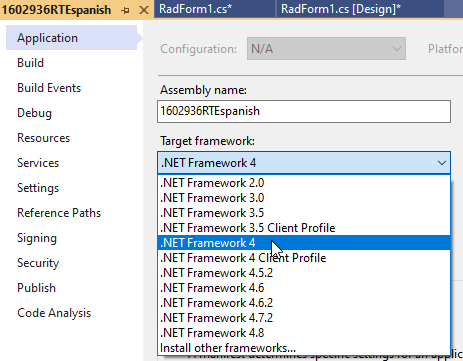Screen dimensions: 463x361
Task: Choose .NET Framework 4.7.2 from list
Action: (304, 318)
